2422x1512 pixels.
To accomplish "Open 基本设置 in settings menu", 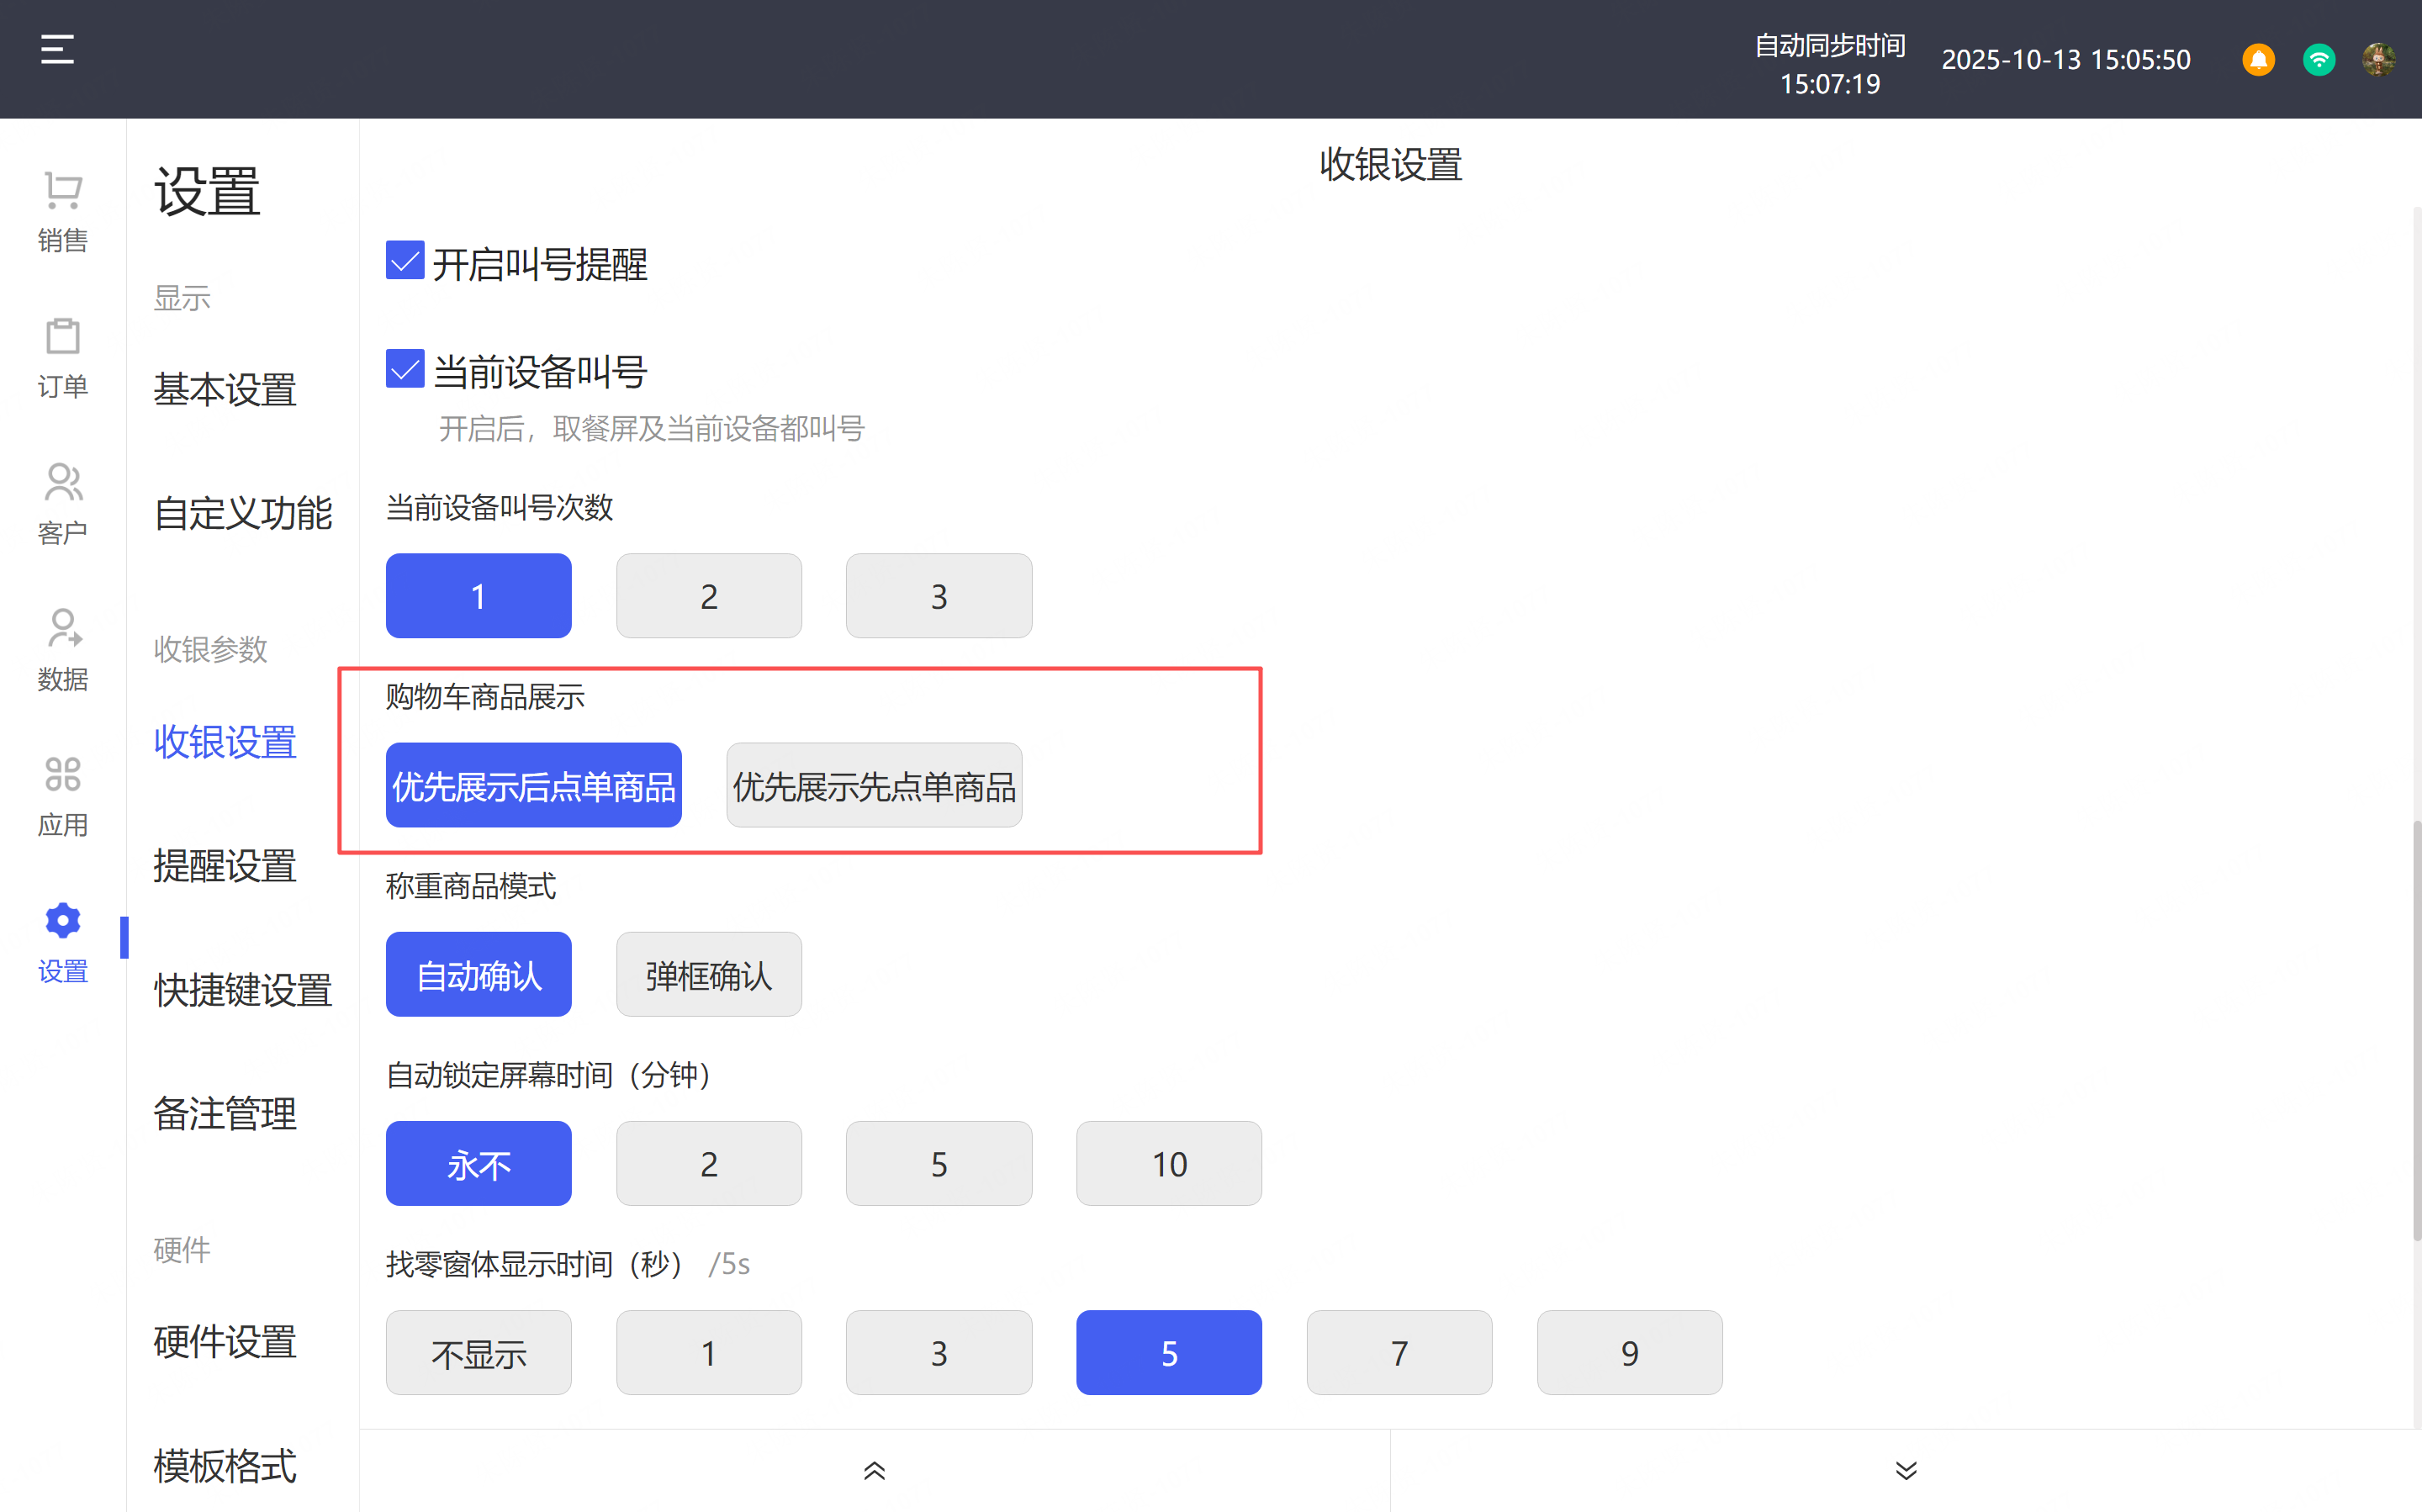I will tap(225, 390).
